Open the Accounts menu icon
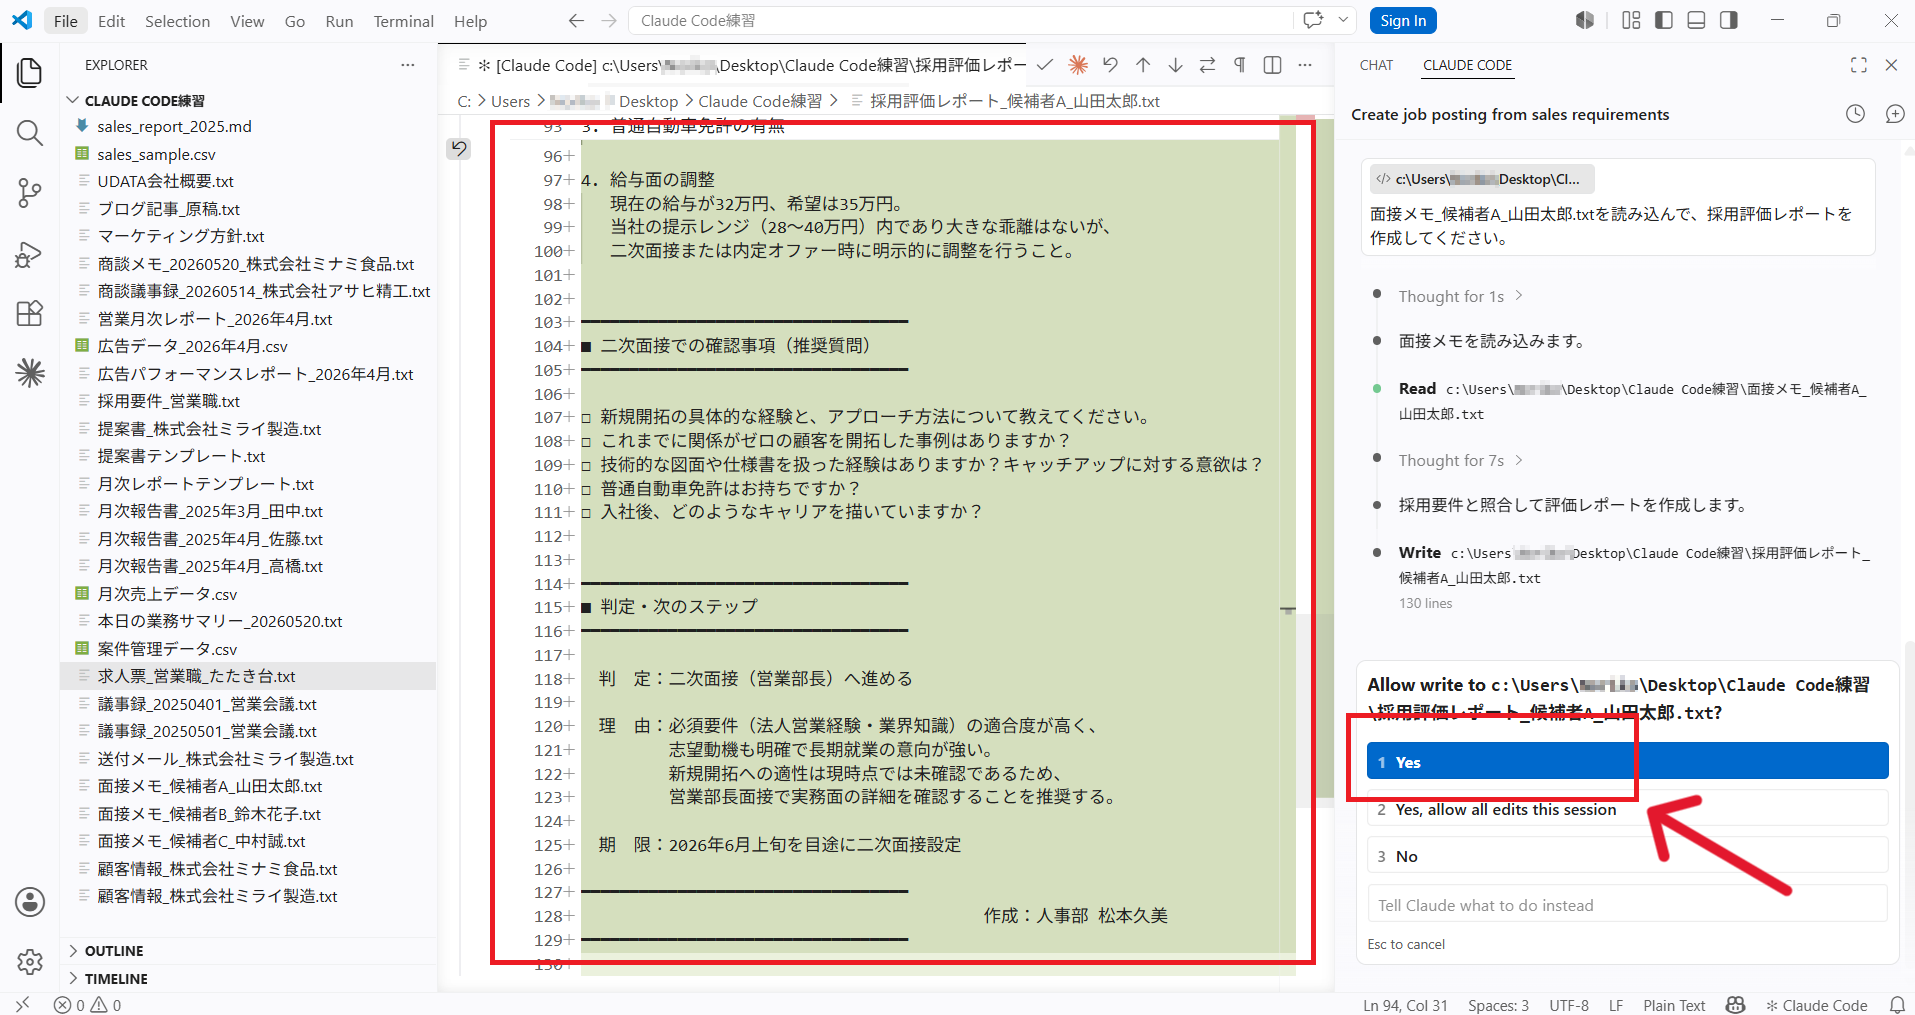 pyautogui.click(x=30, y=902)
